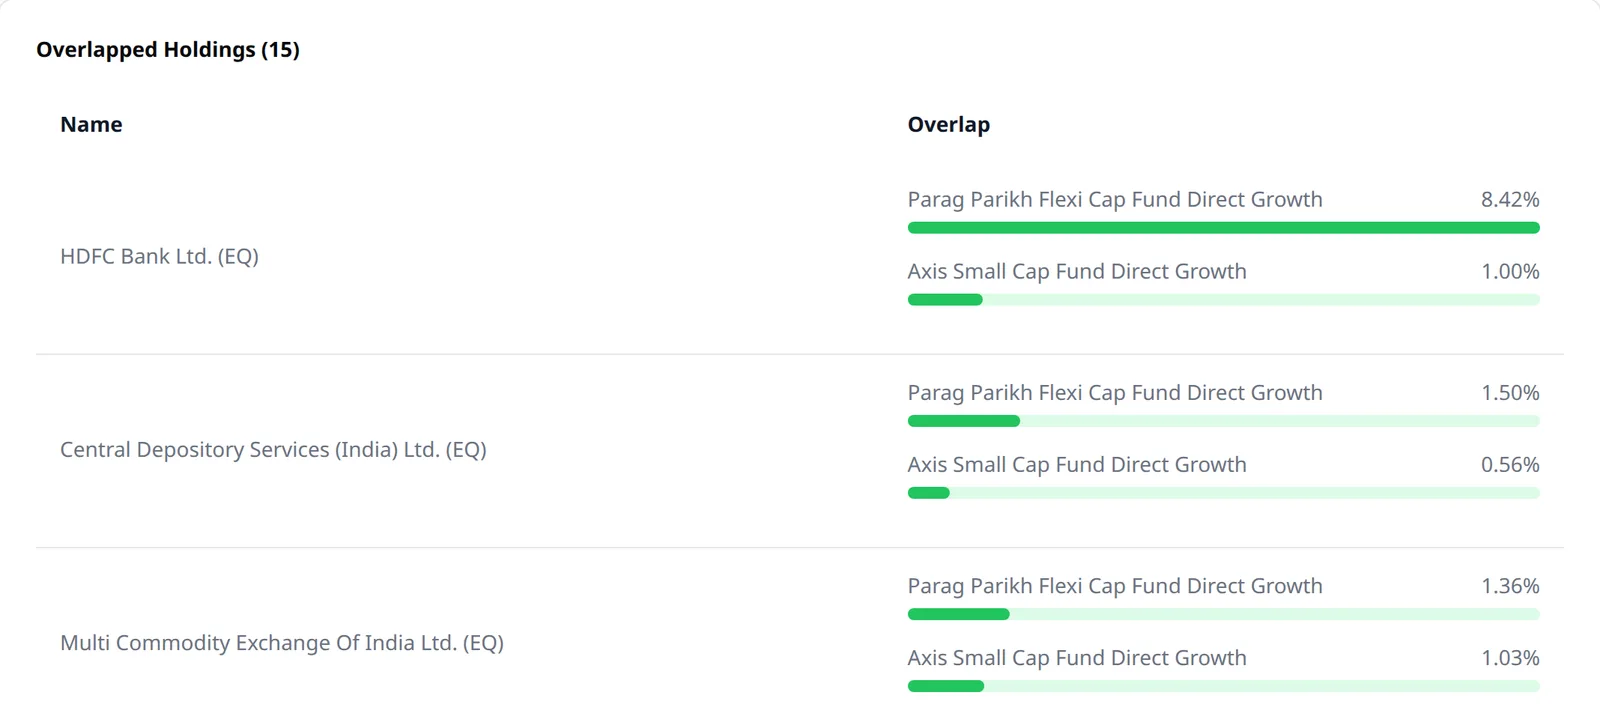Viewport: 1600px width, 719px height.
Task: Click the 0.56% overlap progress bar
Action: [1223, 493]
